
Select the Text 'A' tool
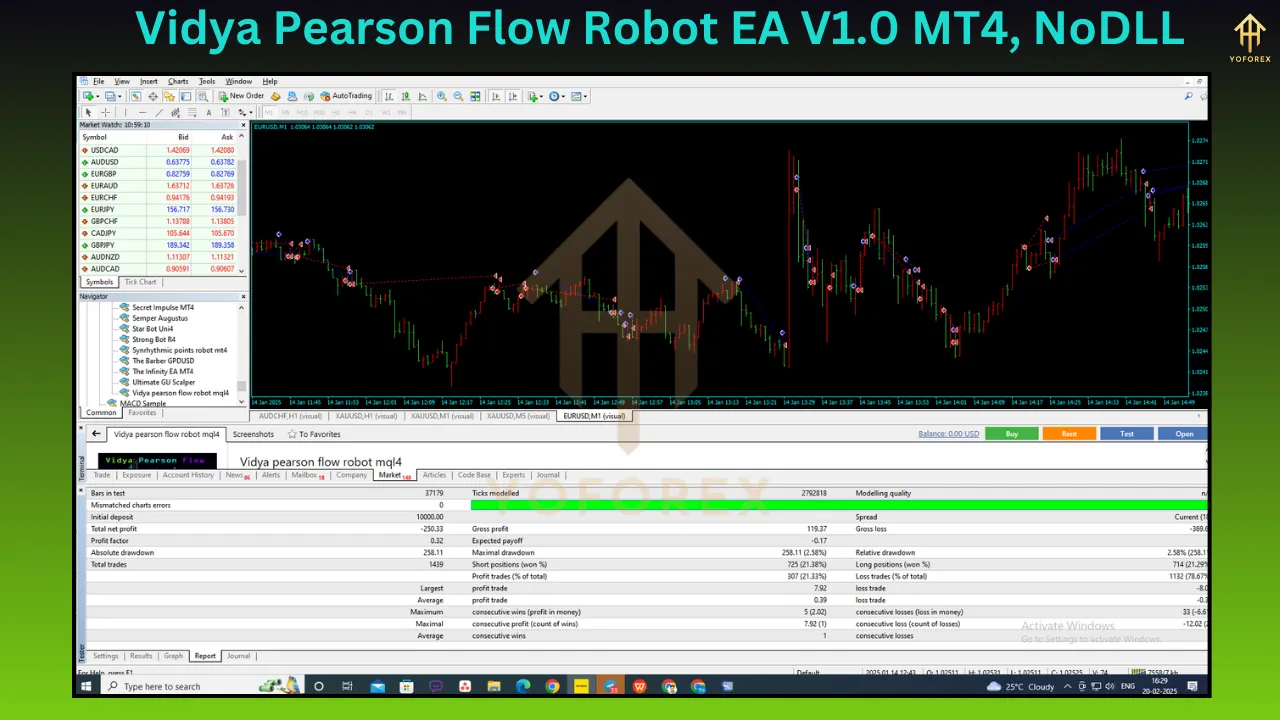pyautogui.click(x=209, y=113)
